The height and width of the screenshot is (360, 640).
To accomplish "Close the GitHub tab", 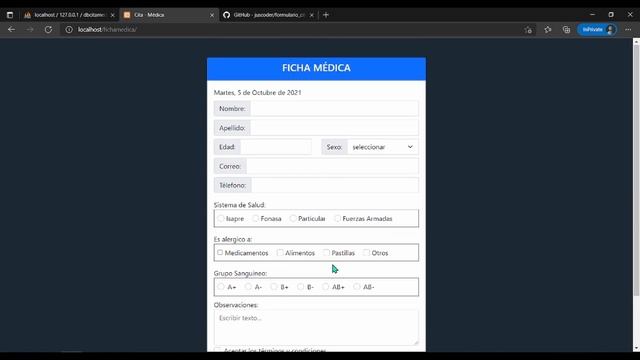I will (312, 15).
